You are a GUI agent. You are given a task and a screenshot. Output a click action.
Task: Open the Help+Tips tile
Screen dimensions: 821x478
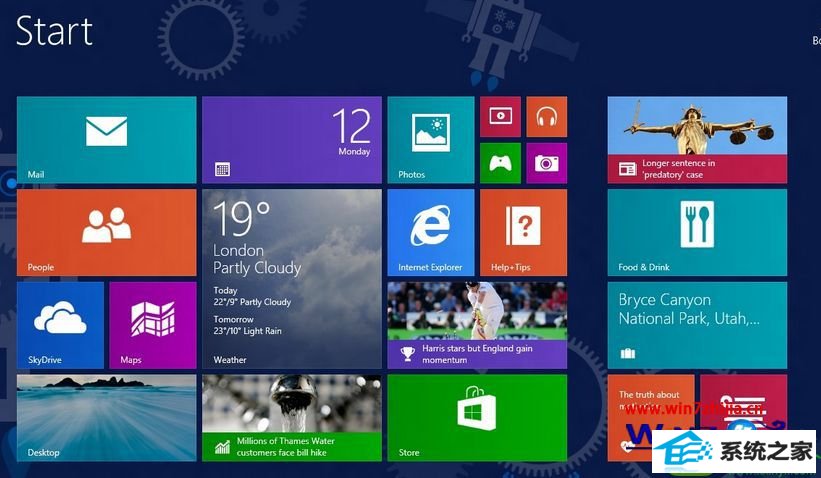click(x=524, y=232)
